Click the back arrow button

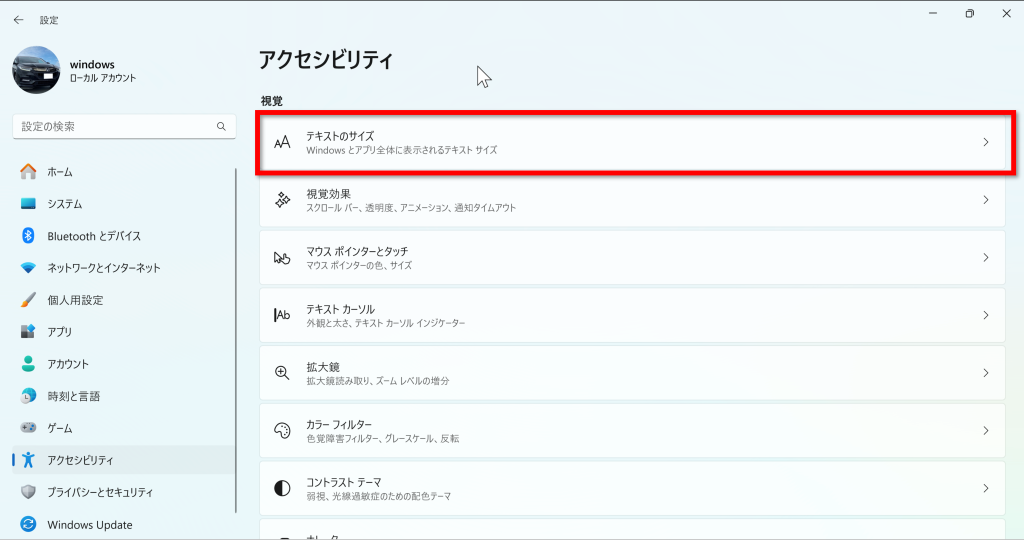[x=18, y=20]
